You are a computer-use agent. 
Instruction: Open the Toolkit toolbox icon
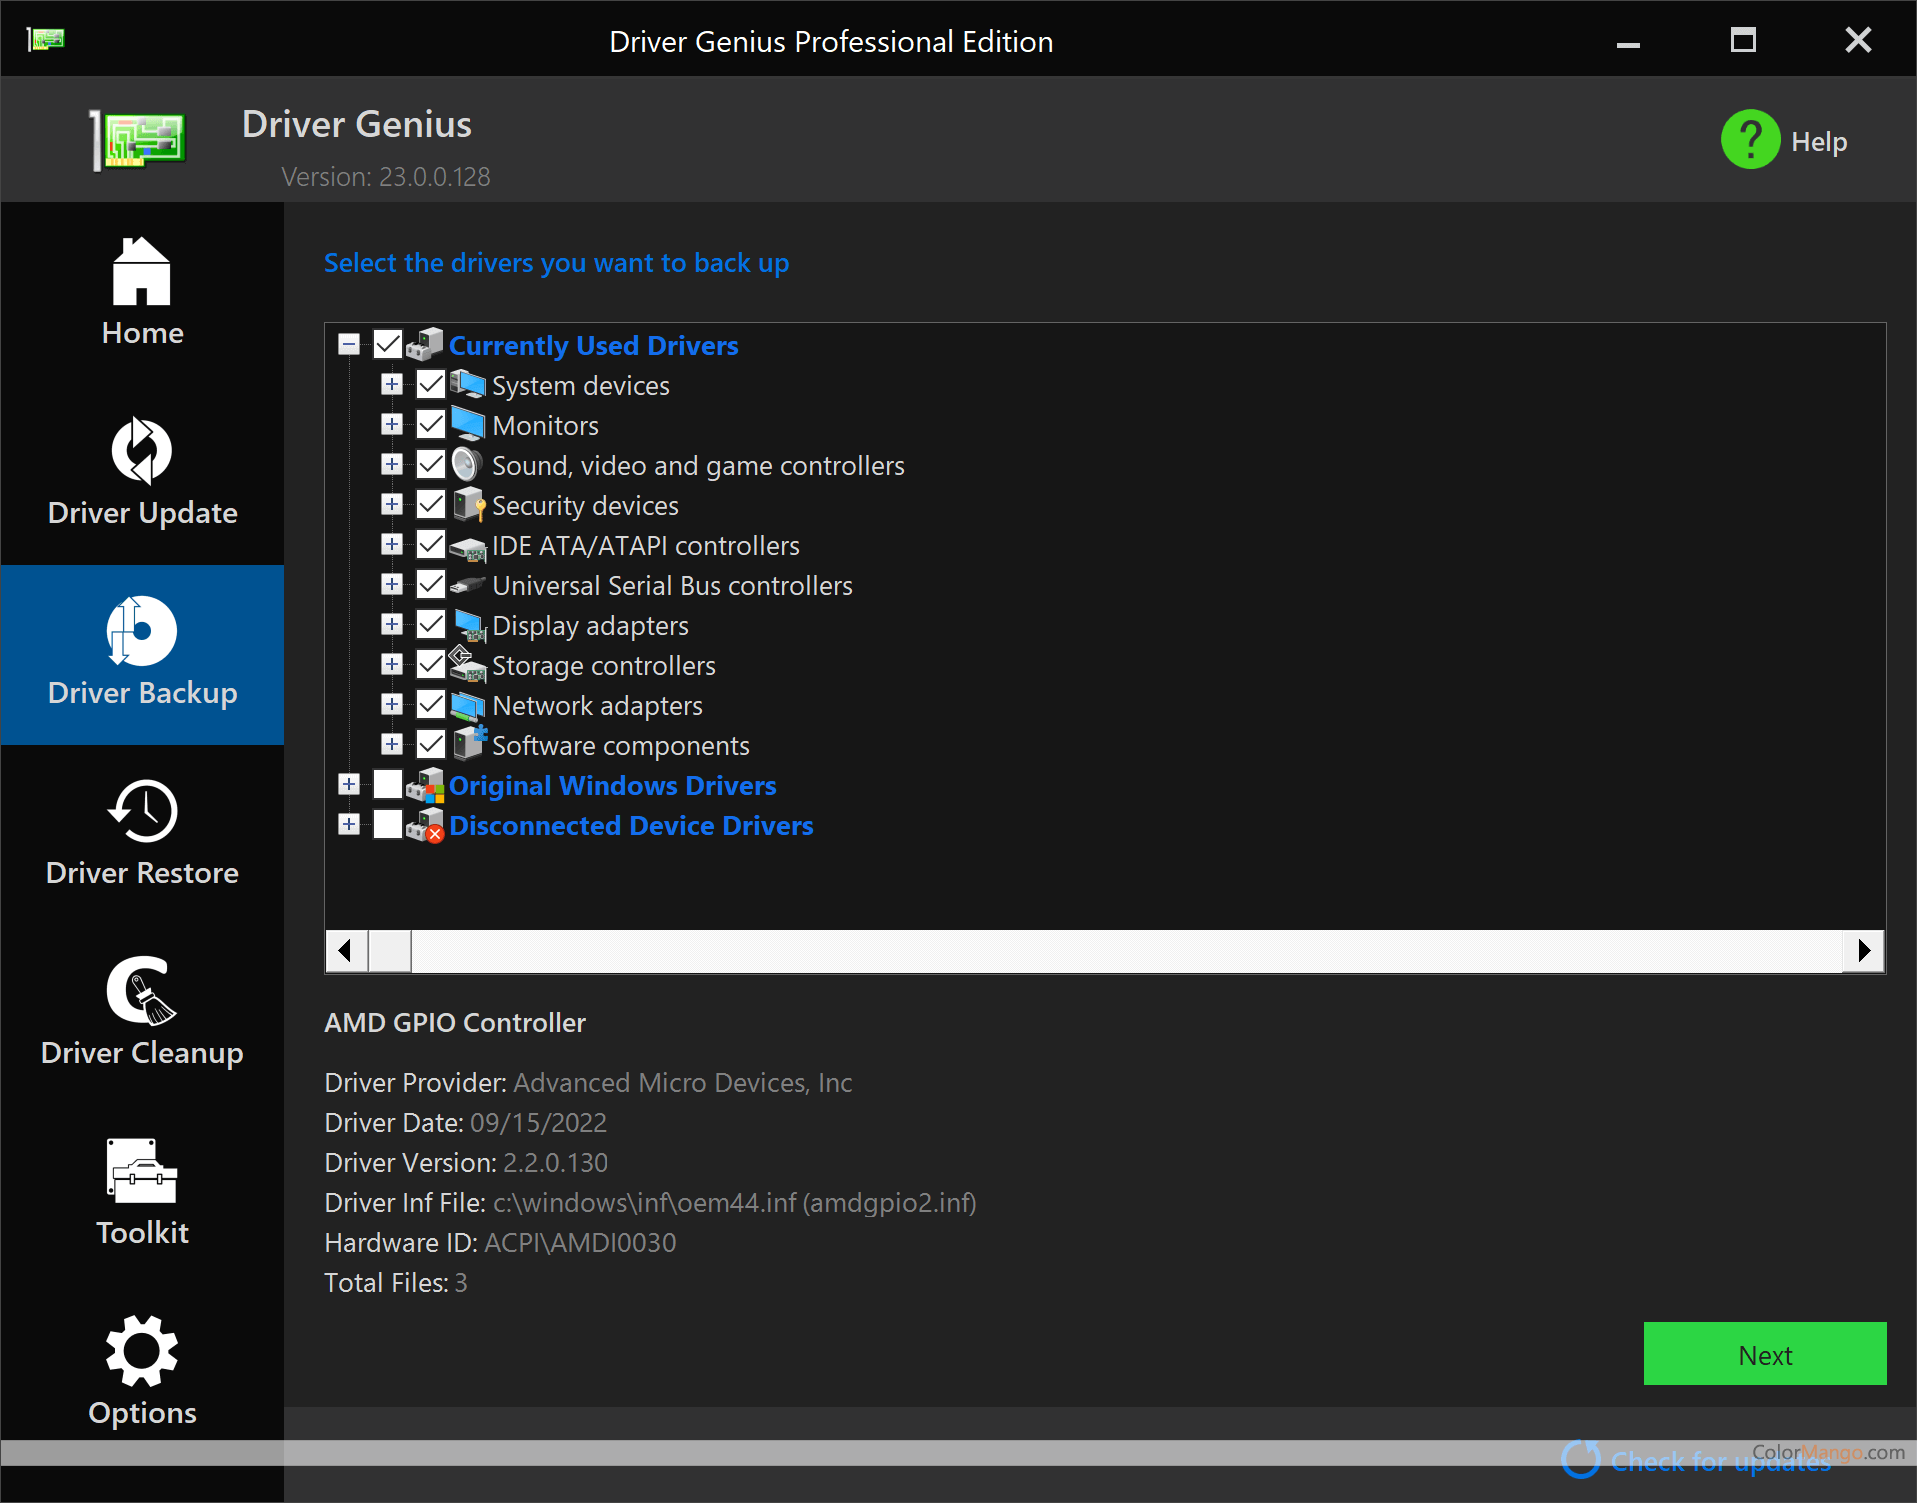click(142, 1171)
